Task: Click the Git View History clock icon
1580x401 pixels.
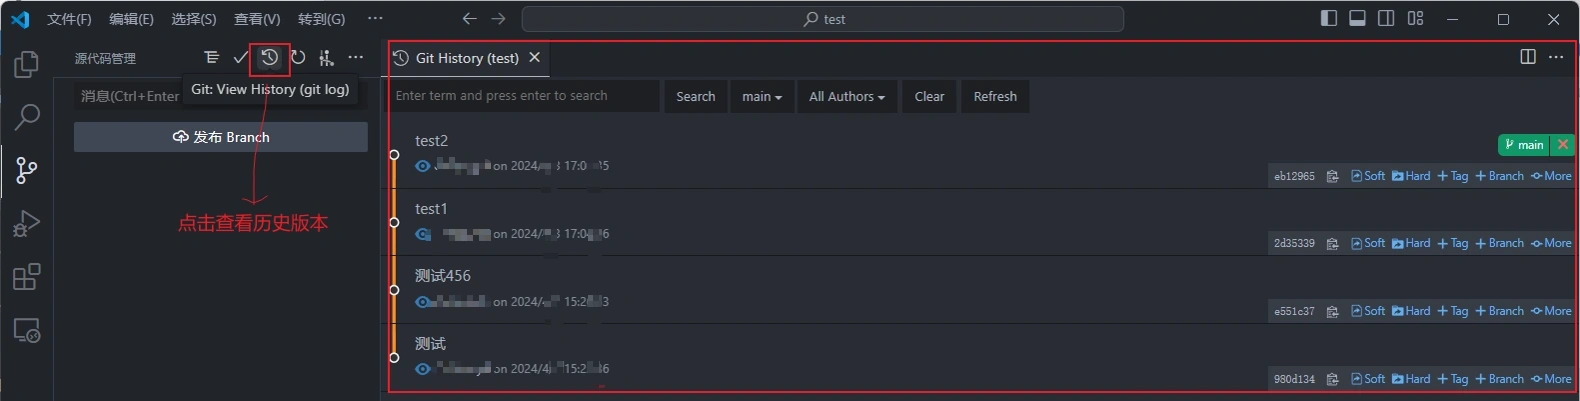Action: click(269, 58)
